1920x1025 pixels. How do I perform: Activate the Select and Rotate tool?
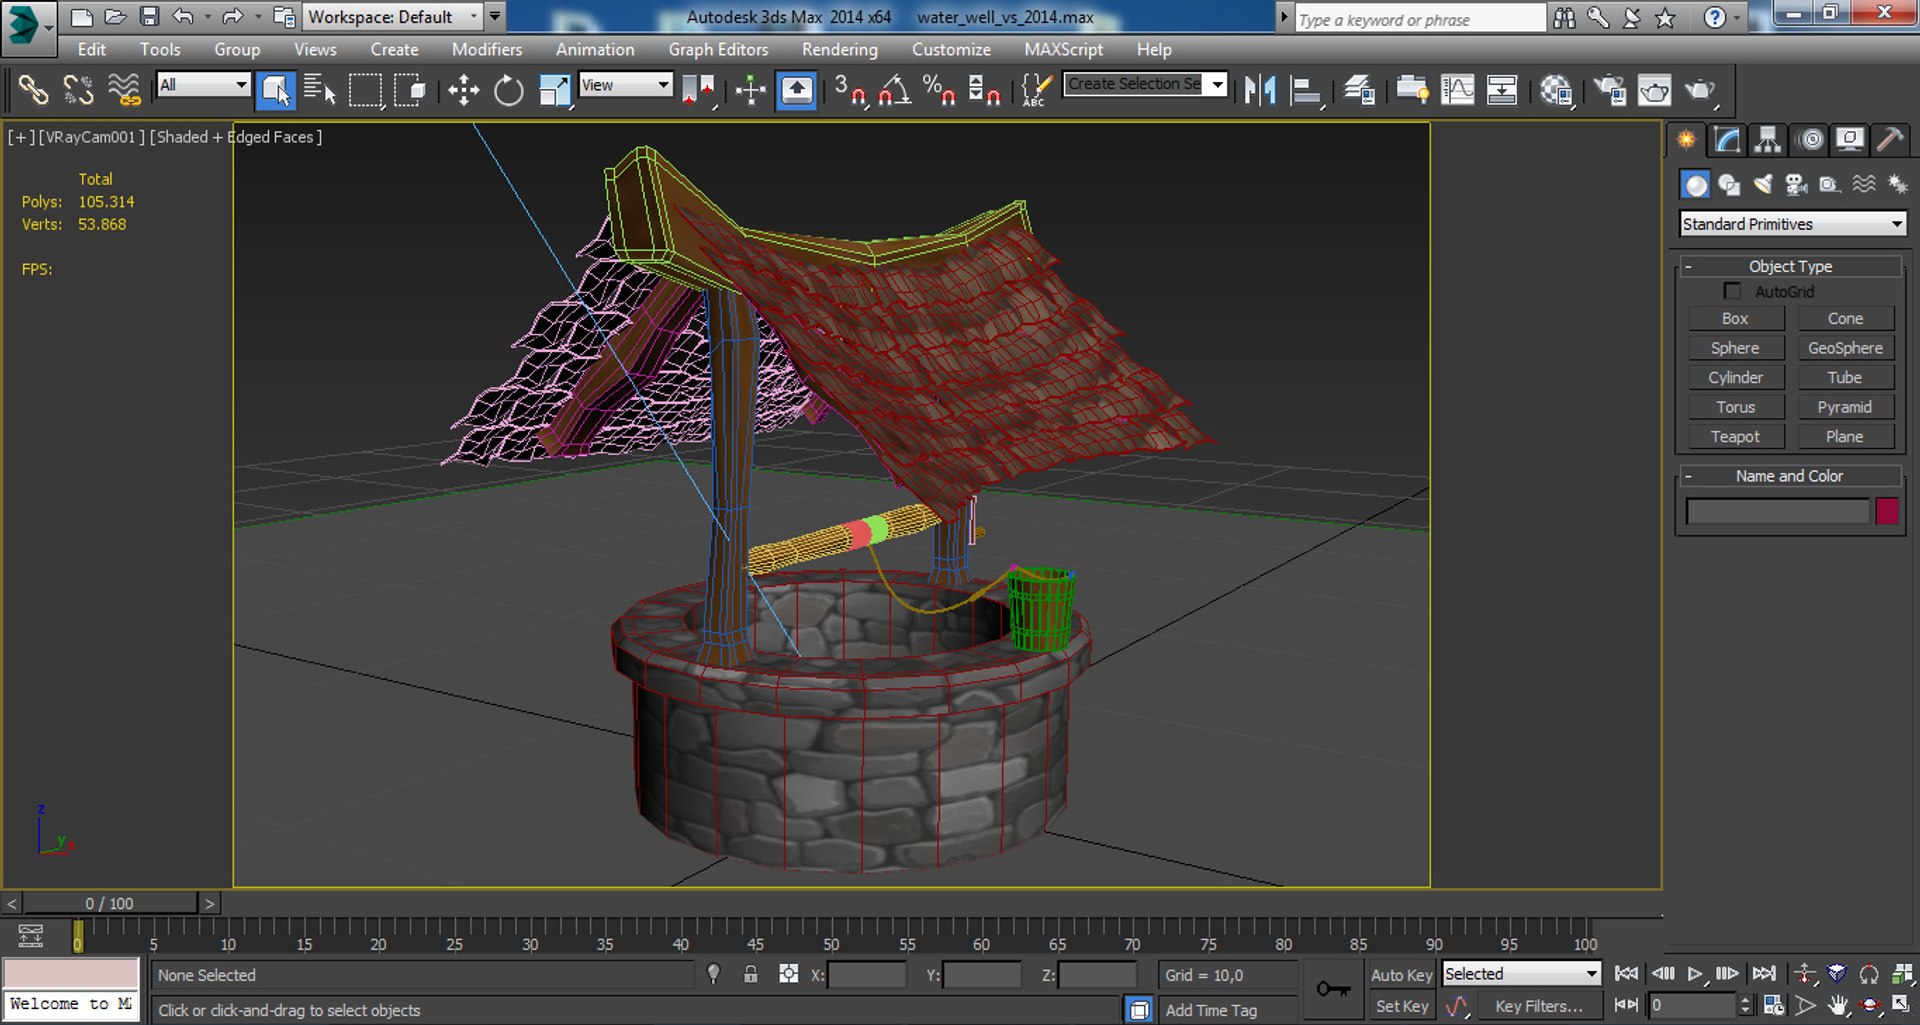point(508,91)
